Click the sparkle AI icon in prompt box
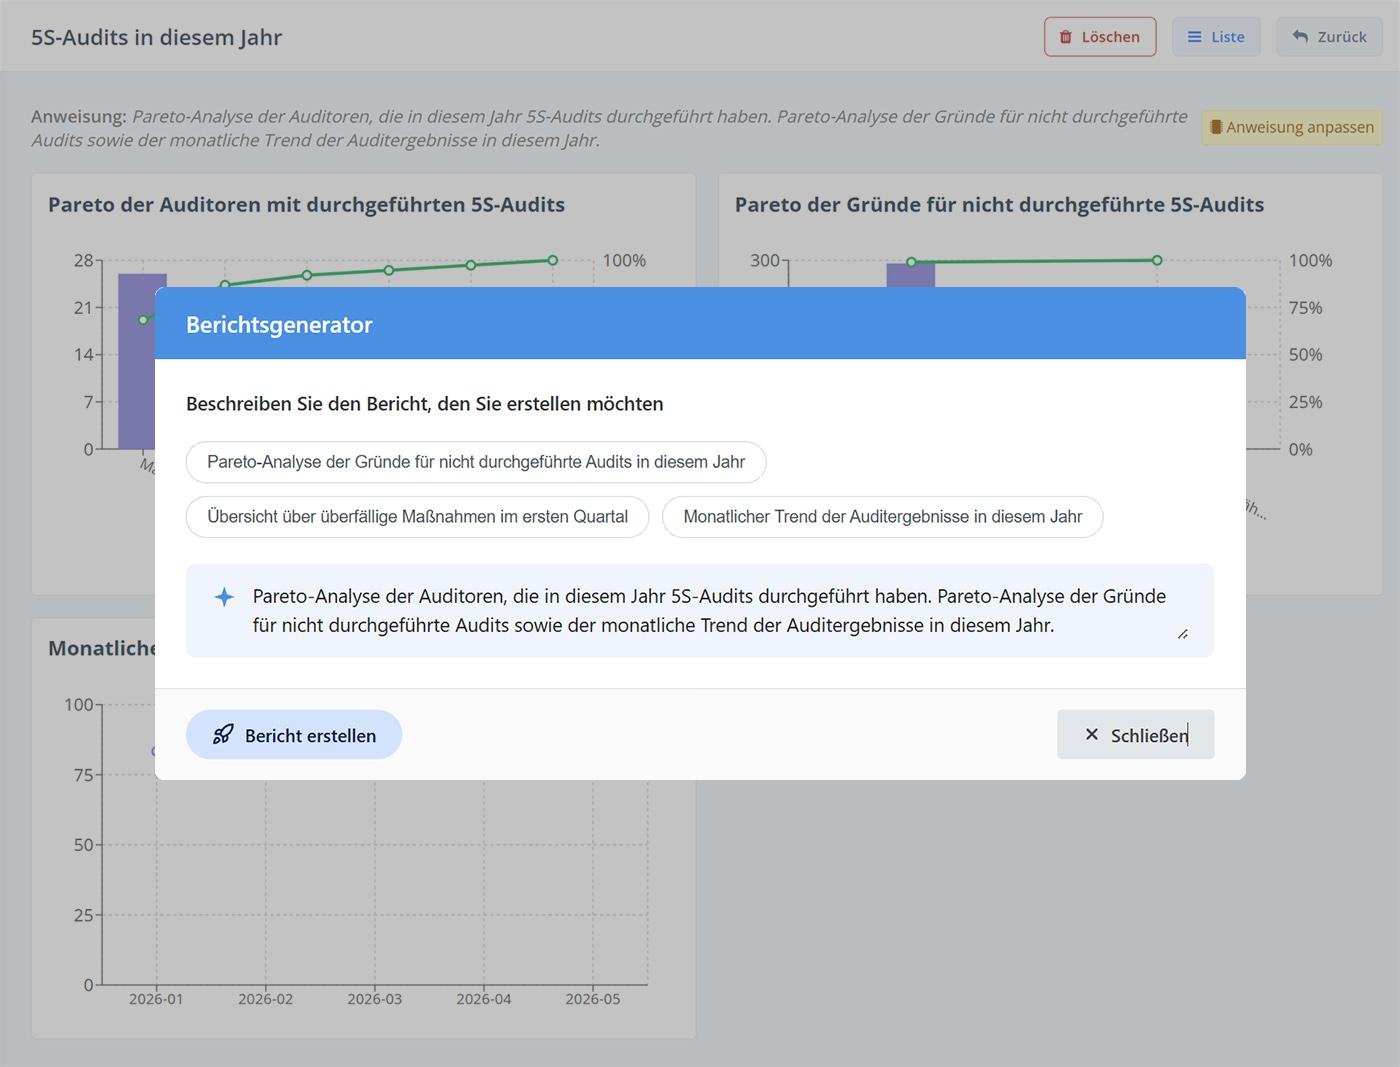The image size is (1400, 1067). pyautogui.click(x=224, y=597)
